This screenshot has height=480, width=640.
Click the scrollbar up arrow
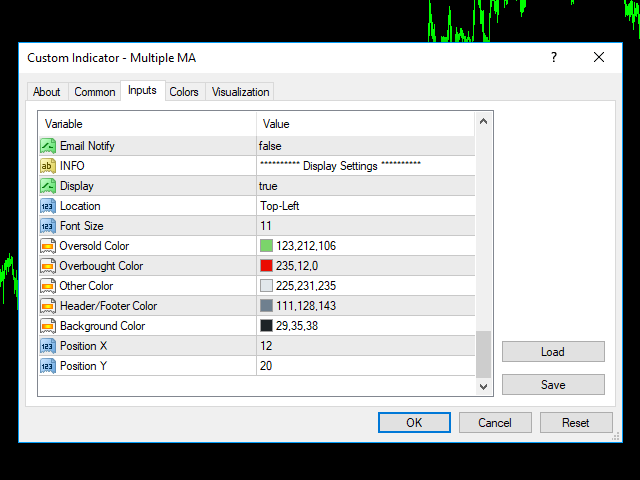(484, 122)
